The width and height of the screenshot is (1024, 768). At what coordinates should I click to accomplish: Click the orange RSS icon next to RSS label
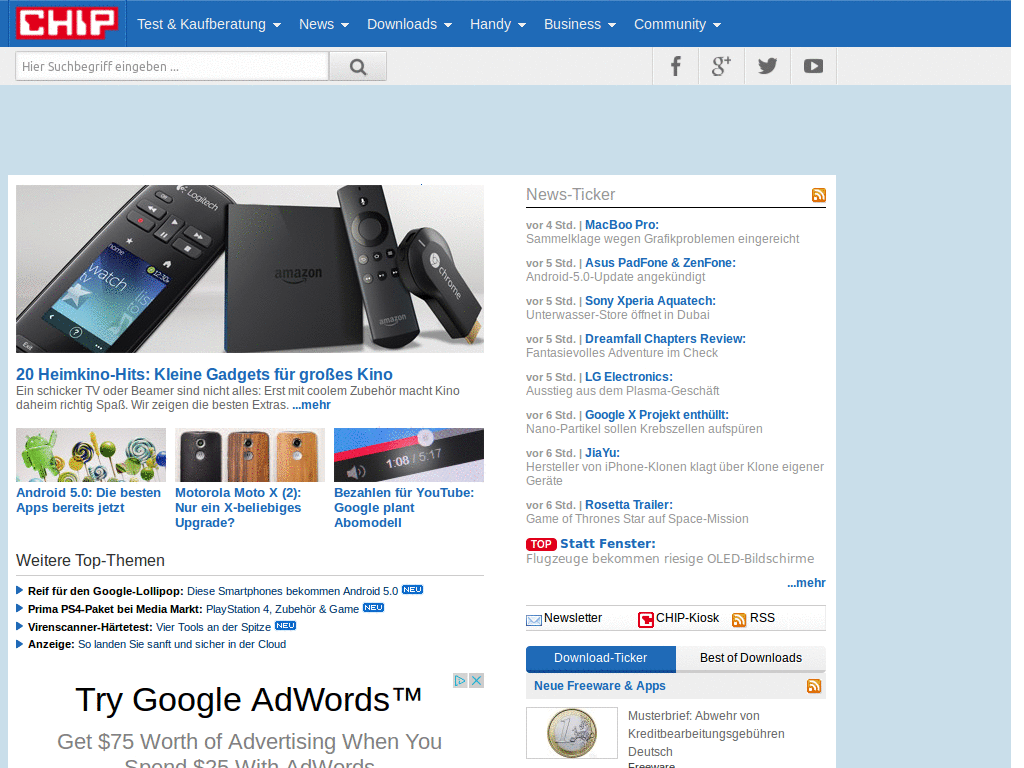tap(739, 620)
